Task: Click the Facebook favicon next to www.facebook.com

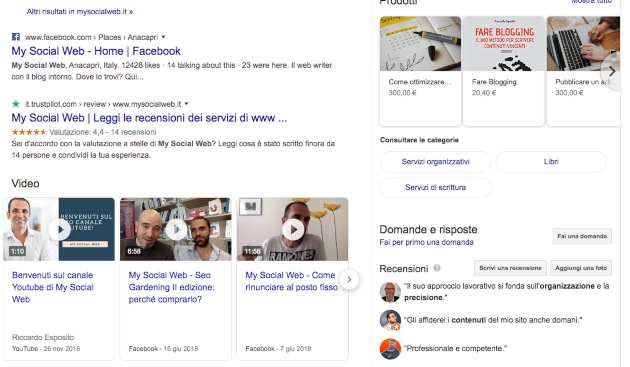Action: pyautogui.click(x=16, y=37)
